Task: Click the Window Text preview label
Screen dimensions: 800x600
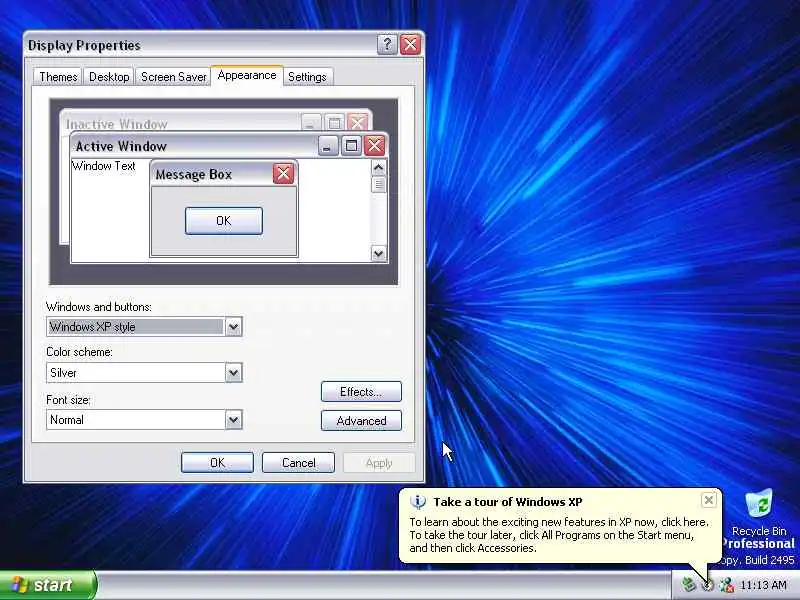Action: pyautogui.click(x=104, y=166)
